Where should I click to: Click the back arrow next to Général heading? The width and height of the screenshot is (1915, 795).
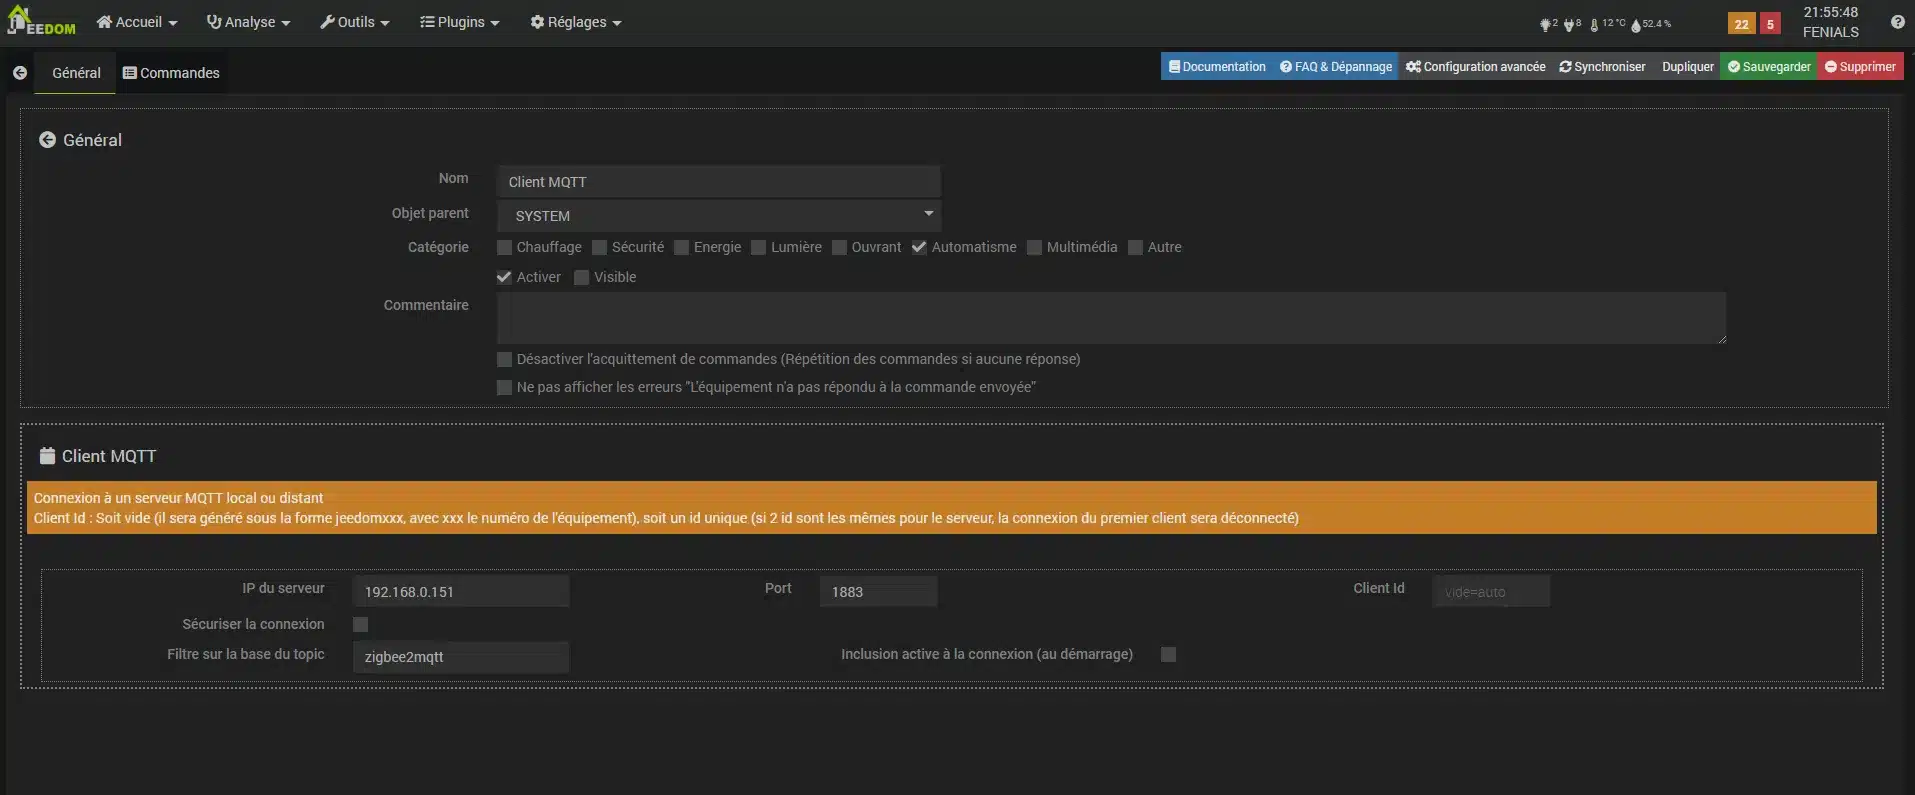click(47, 140)
